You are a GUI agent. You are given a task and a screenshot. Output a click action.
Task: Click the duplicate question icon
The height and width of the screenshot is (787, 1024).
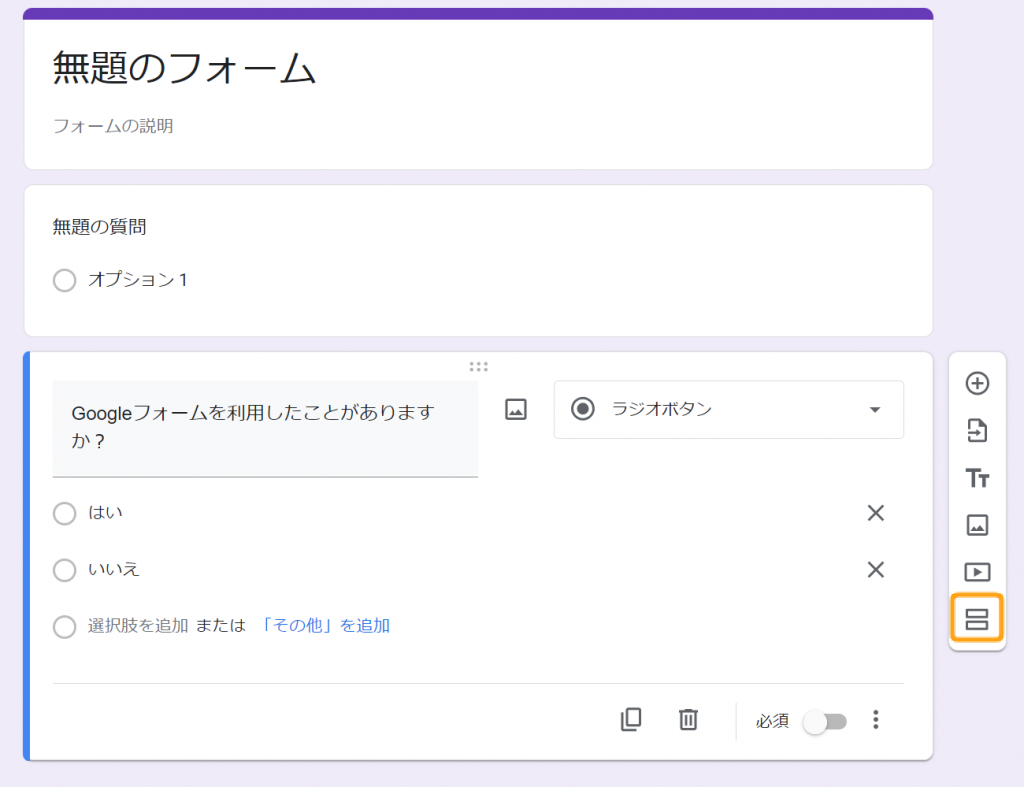pyautogui.click(x=631, y=720)
